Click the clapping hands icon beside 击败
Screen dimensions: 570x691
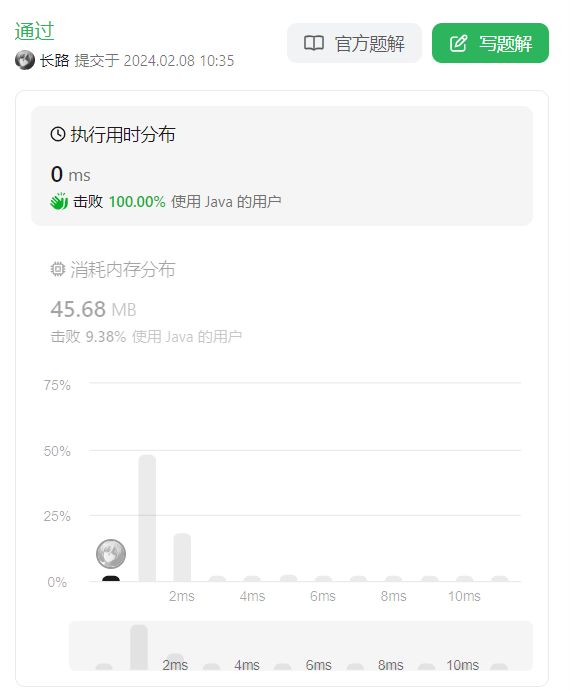[59, 201]
